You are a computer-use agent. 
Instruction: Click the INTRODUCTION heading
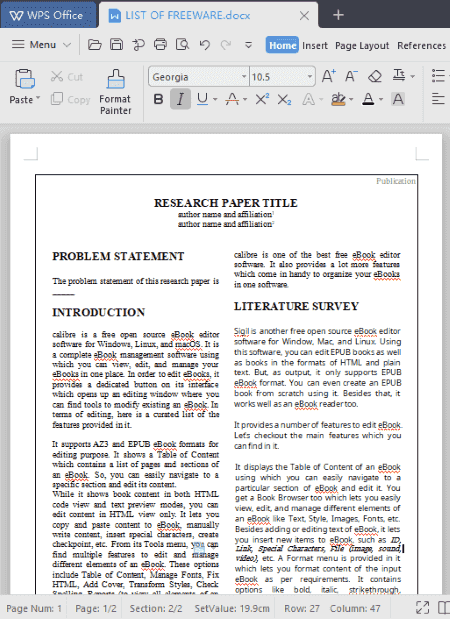[x=98, y=312]
